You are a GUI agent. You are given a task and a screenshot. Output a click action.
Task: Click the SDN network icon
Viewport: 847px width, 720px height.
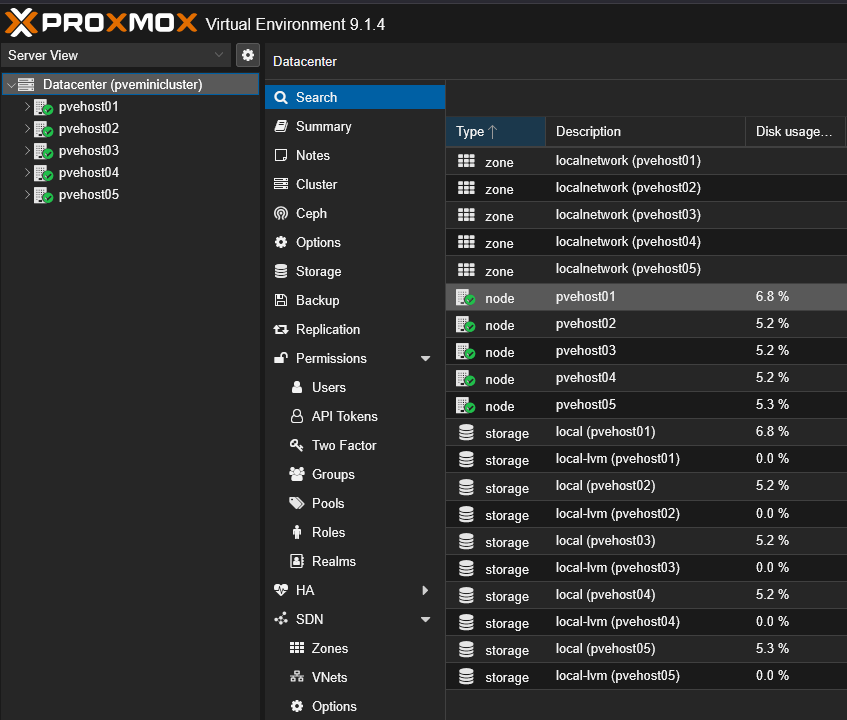click(281, 620)
